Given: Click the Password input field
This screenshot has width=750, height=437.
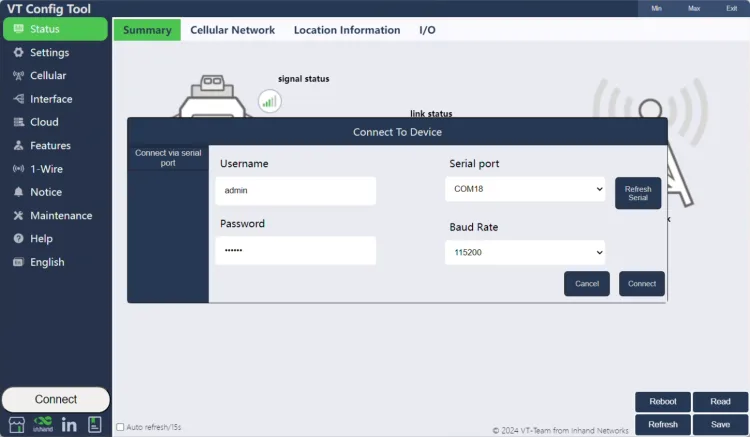Looking at the screenshot, I should click(x=296, y=251).
